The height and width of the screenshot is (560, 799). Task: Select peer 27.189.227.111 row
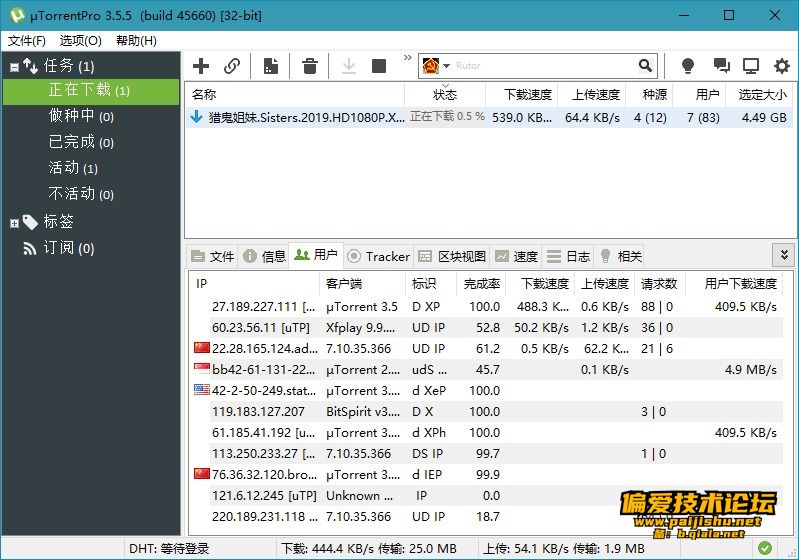(x=486, y=307)
